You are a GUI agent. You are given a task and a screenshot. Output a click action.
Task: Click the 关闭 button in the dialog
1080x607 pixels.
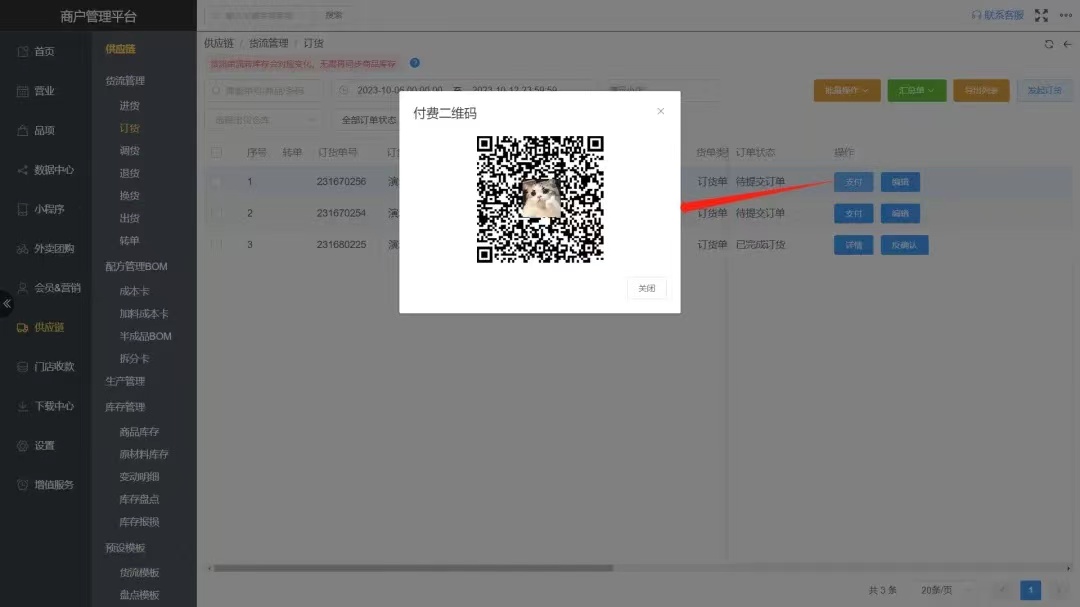point(647,288)
